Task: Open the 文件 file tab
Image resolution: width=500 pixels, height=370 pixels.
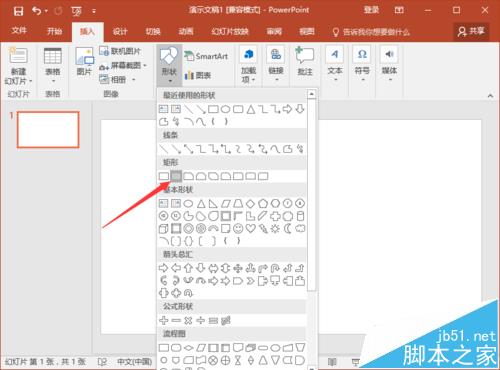Action: click(x=19, y=31)
